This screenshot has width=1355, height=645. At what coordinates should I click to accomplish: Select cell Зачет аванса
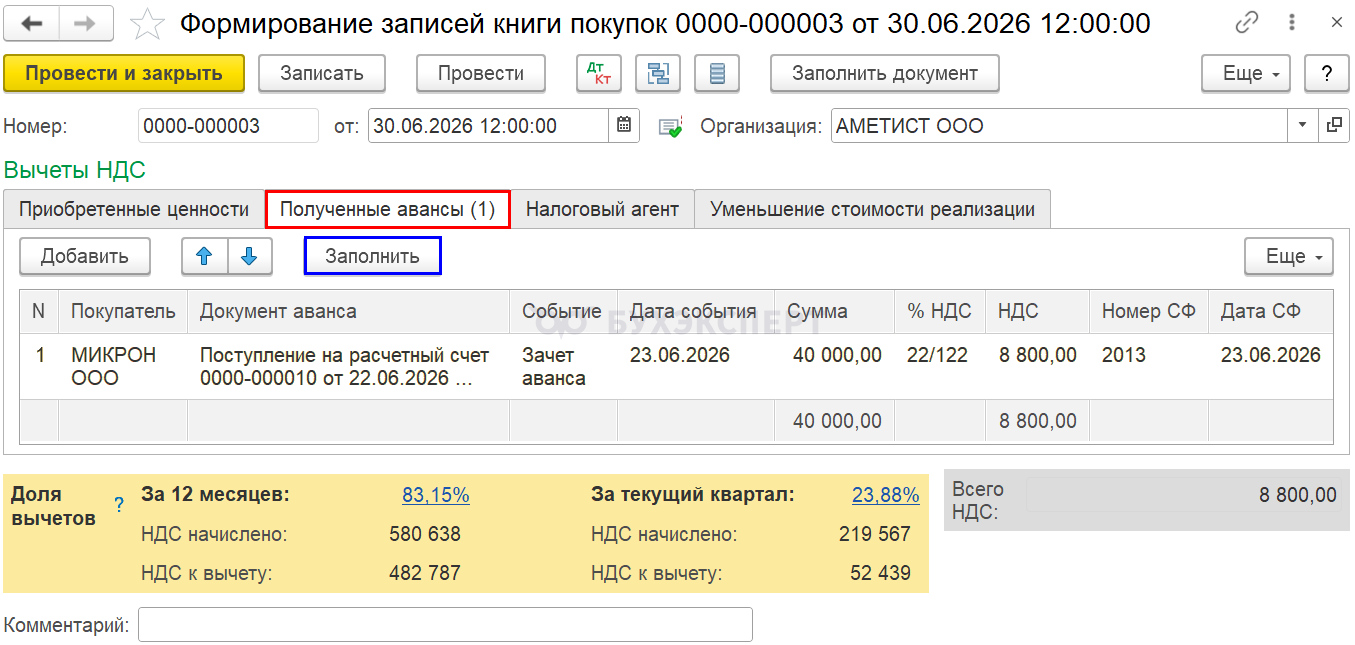(x=563, y=367)
